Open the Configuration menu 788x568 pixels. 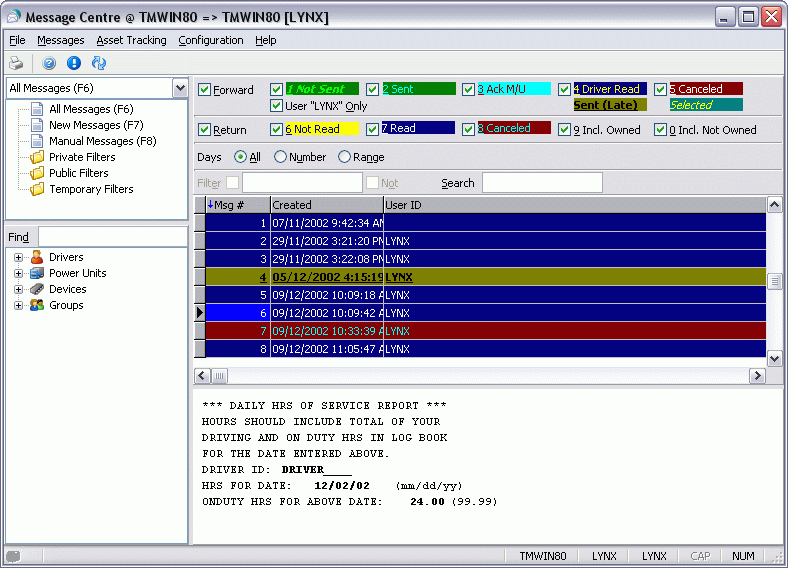tap(210, 40)
